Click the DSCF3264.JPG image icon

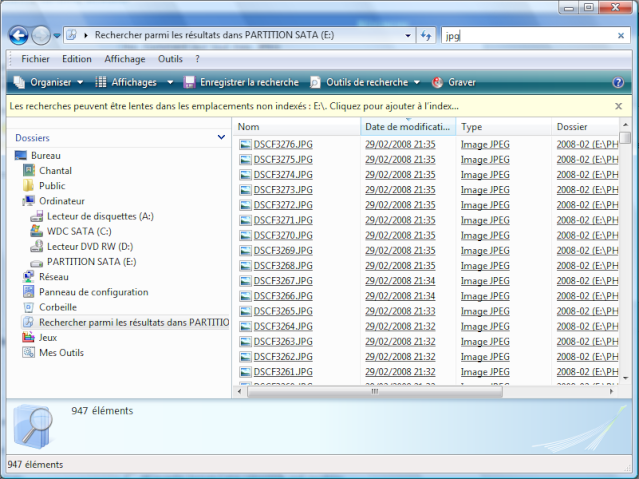[245, 327]
